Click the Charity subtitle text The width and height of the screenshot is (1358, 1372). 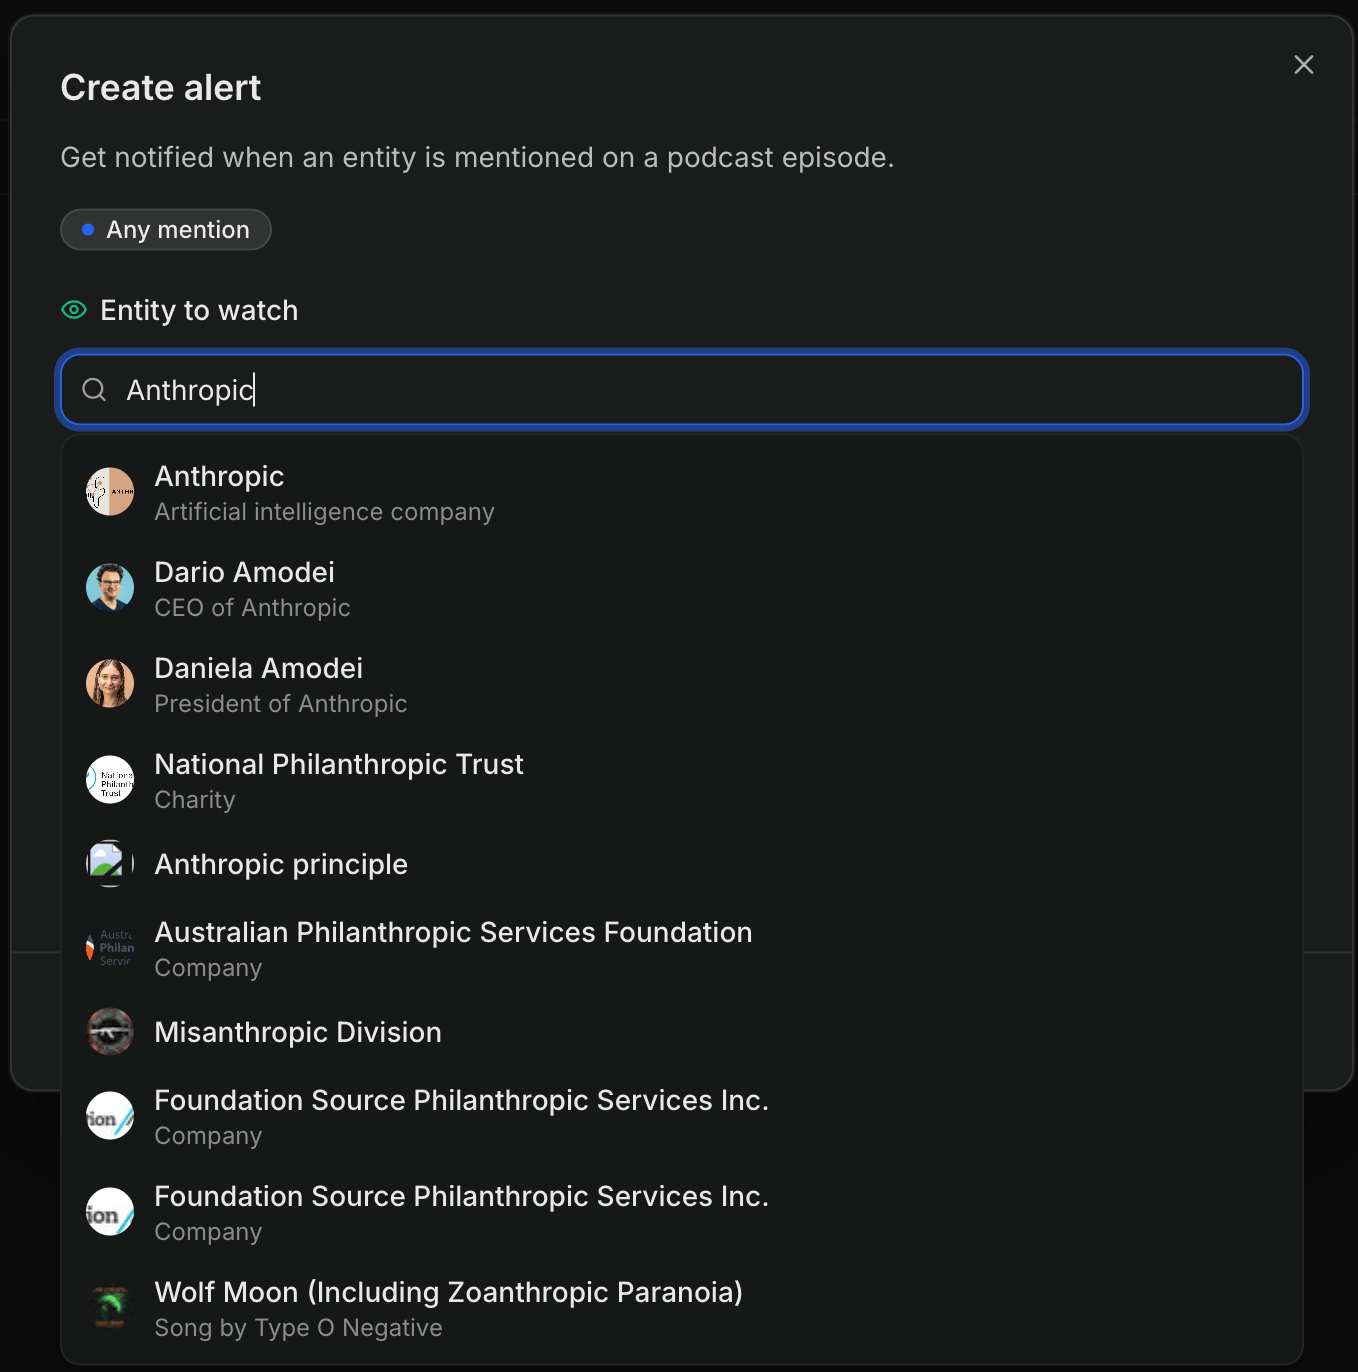pyautogui.click(x=195, y=800)
